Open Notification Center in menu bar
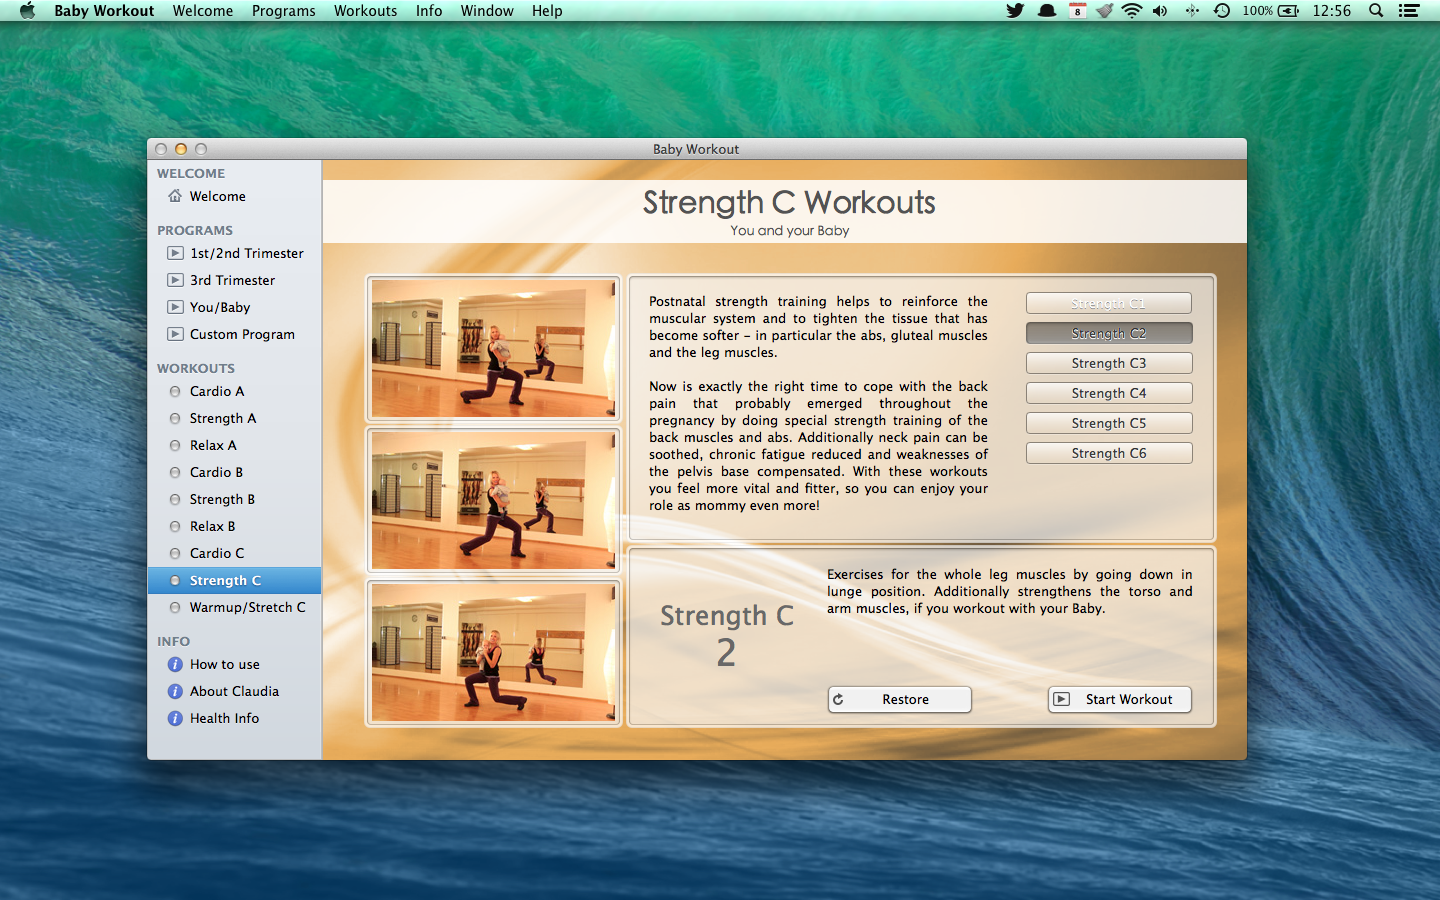Viewport: 1440px width, 900px height. tap(1409, 11)
